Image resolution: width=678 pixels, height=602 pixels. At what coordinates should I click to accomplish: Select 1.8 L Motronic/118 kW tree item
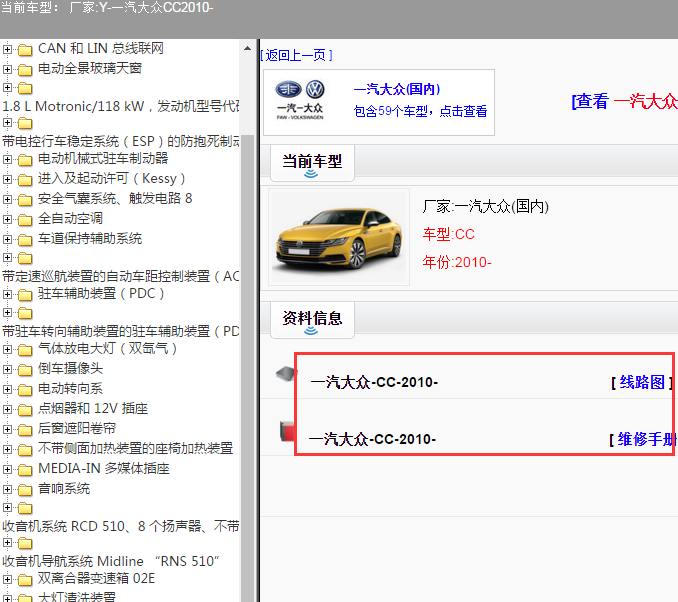tap(121, 106)
